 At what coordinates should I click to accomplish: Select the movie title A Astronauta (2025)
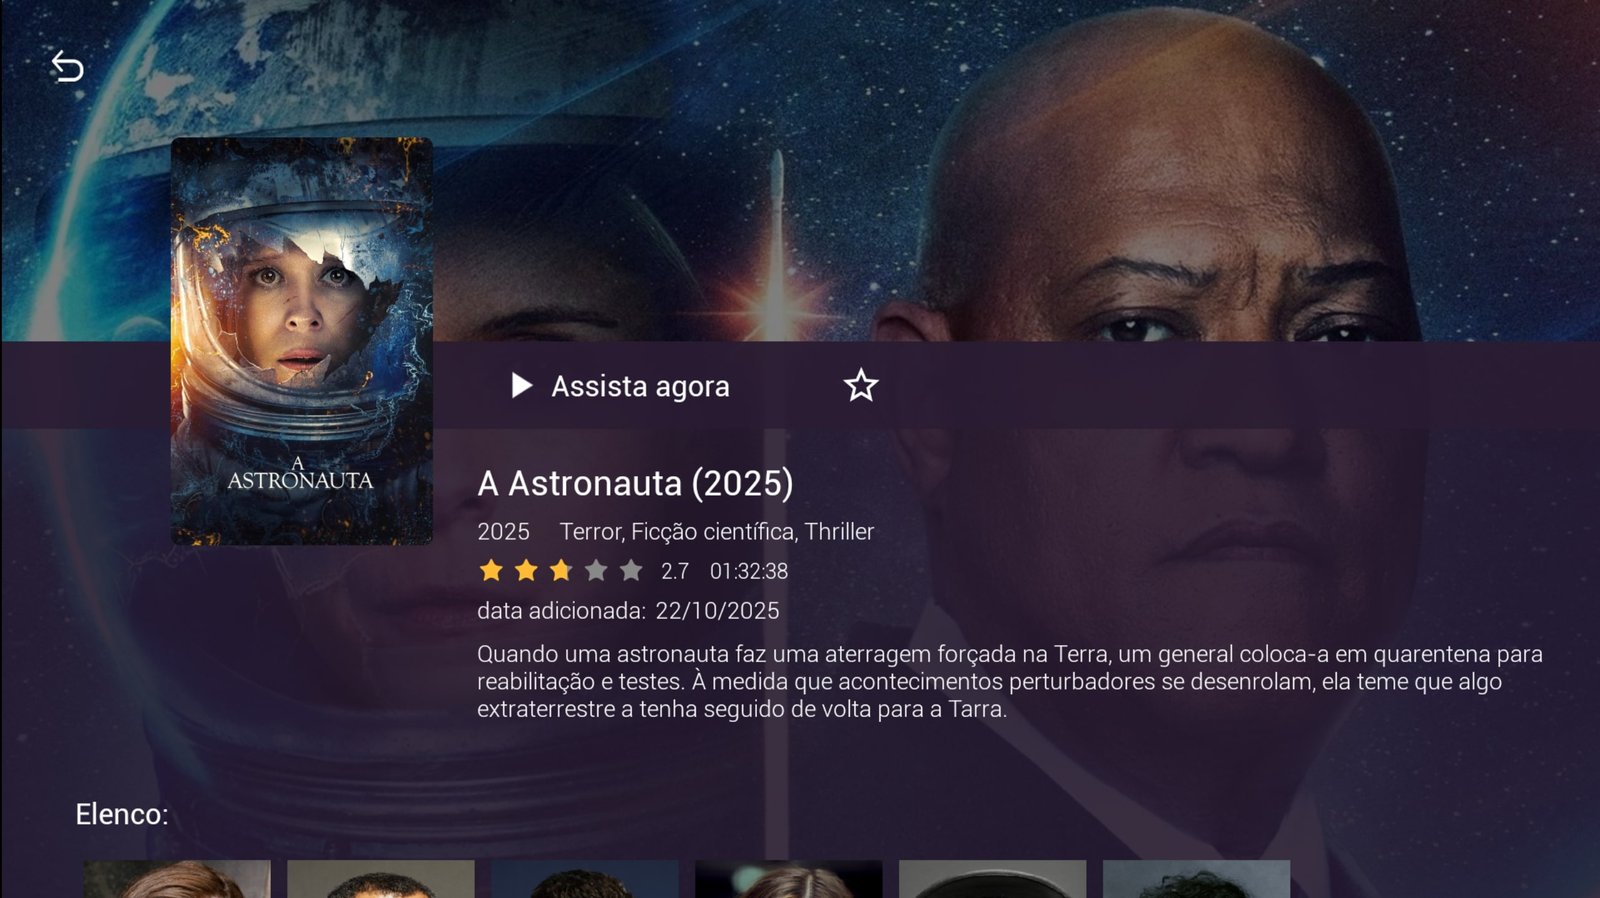click(x=635, y=483)
